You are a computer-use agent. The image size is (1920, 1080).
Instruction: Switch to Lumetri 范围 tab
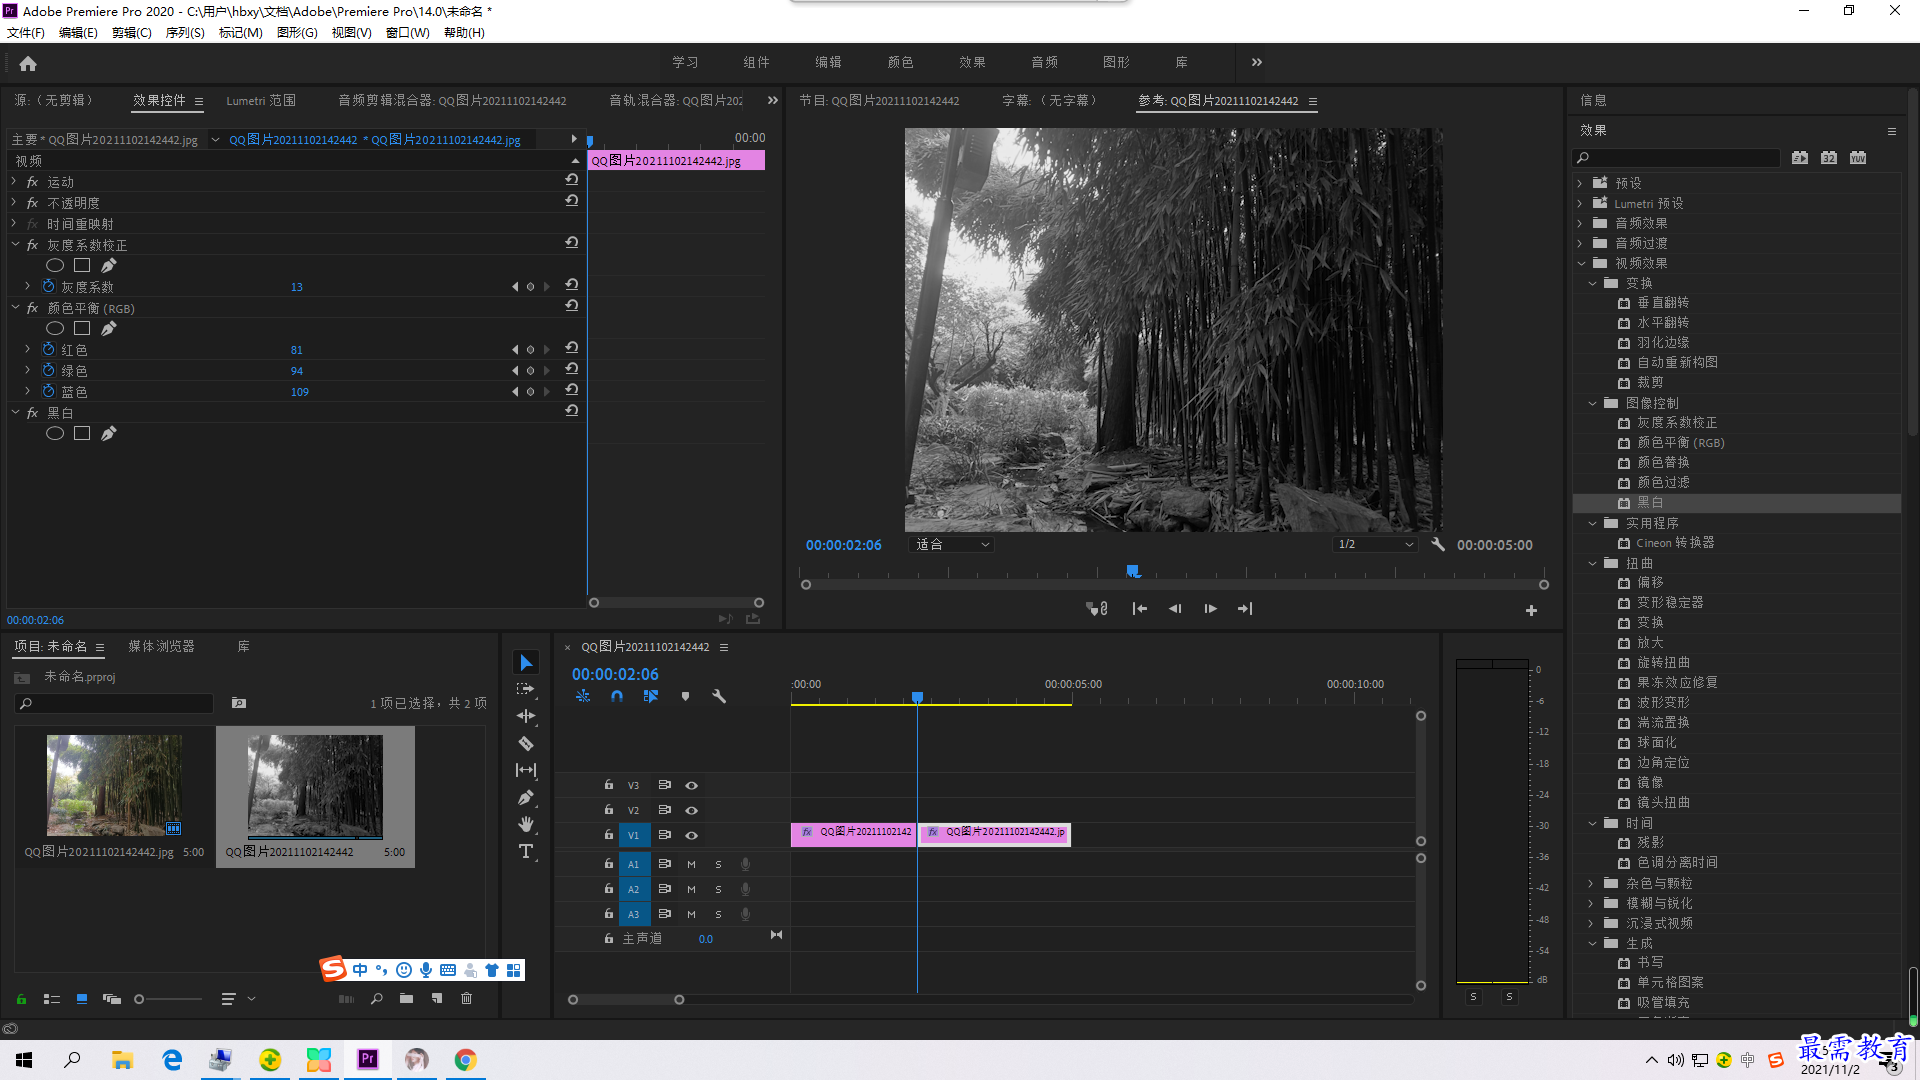[x=261, y=101]
